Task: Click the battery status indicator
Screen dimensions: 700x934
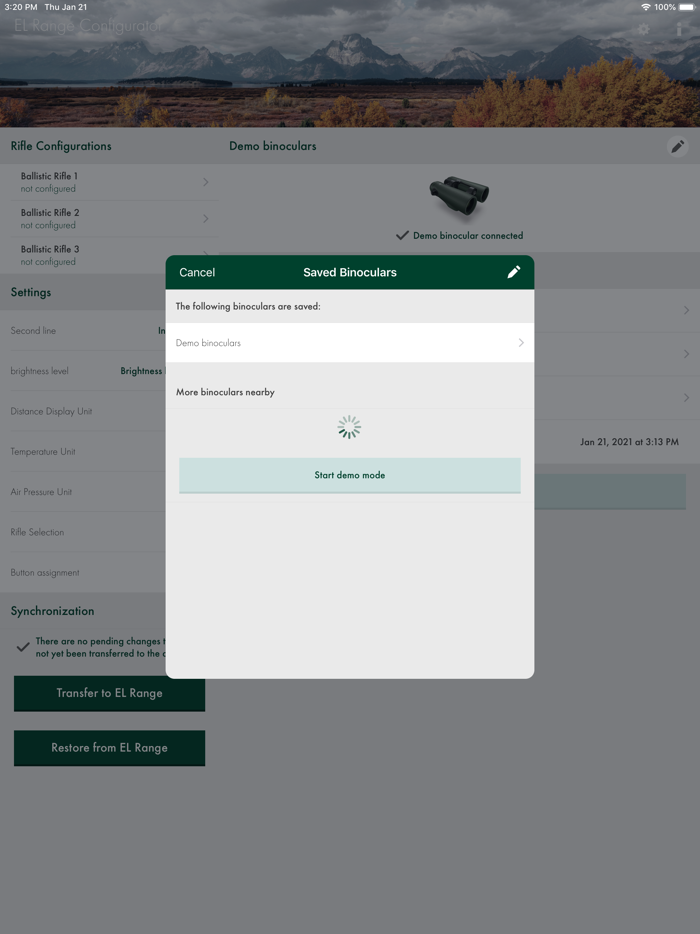Action: click(686, 7)
